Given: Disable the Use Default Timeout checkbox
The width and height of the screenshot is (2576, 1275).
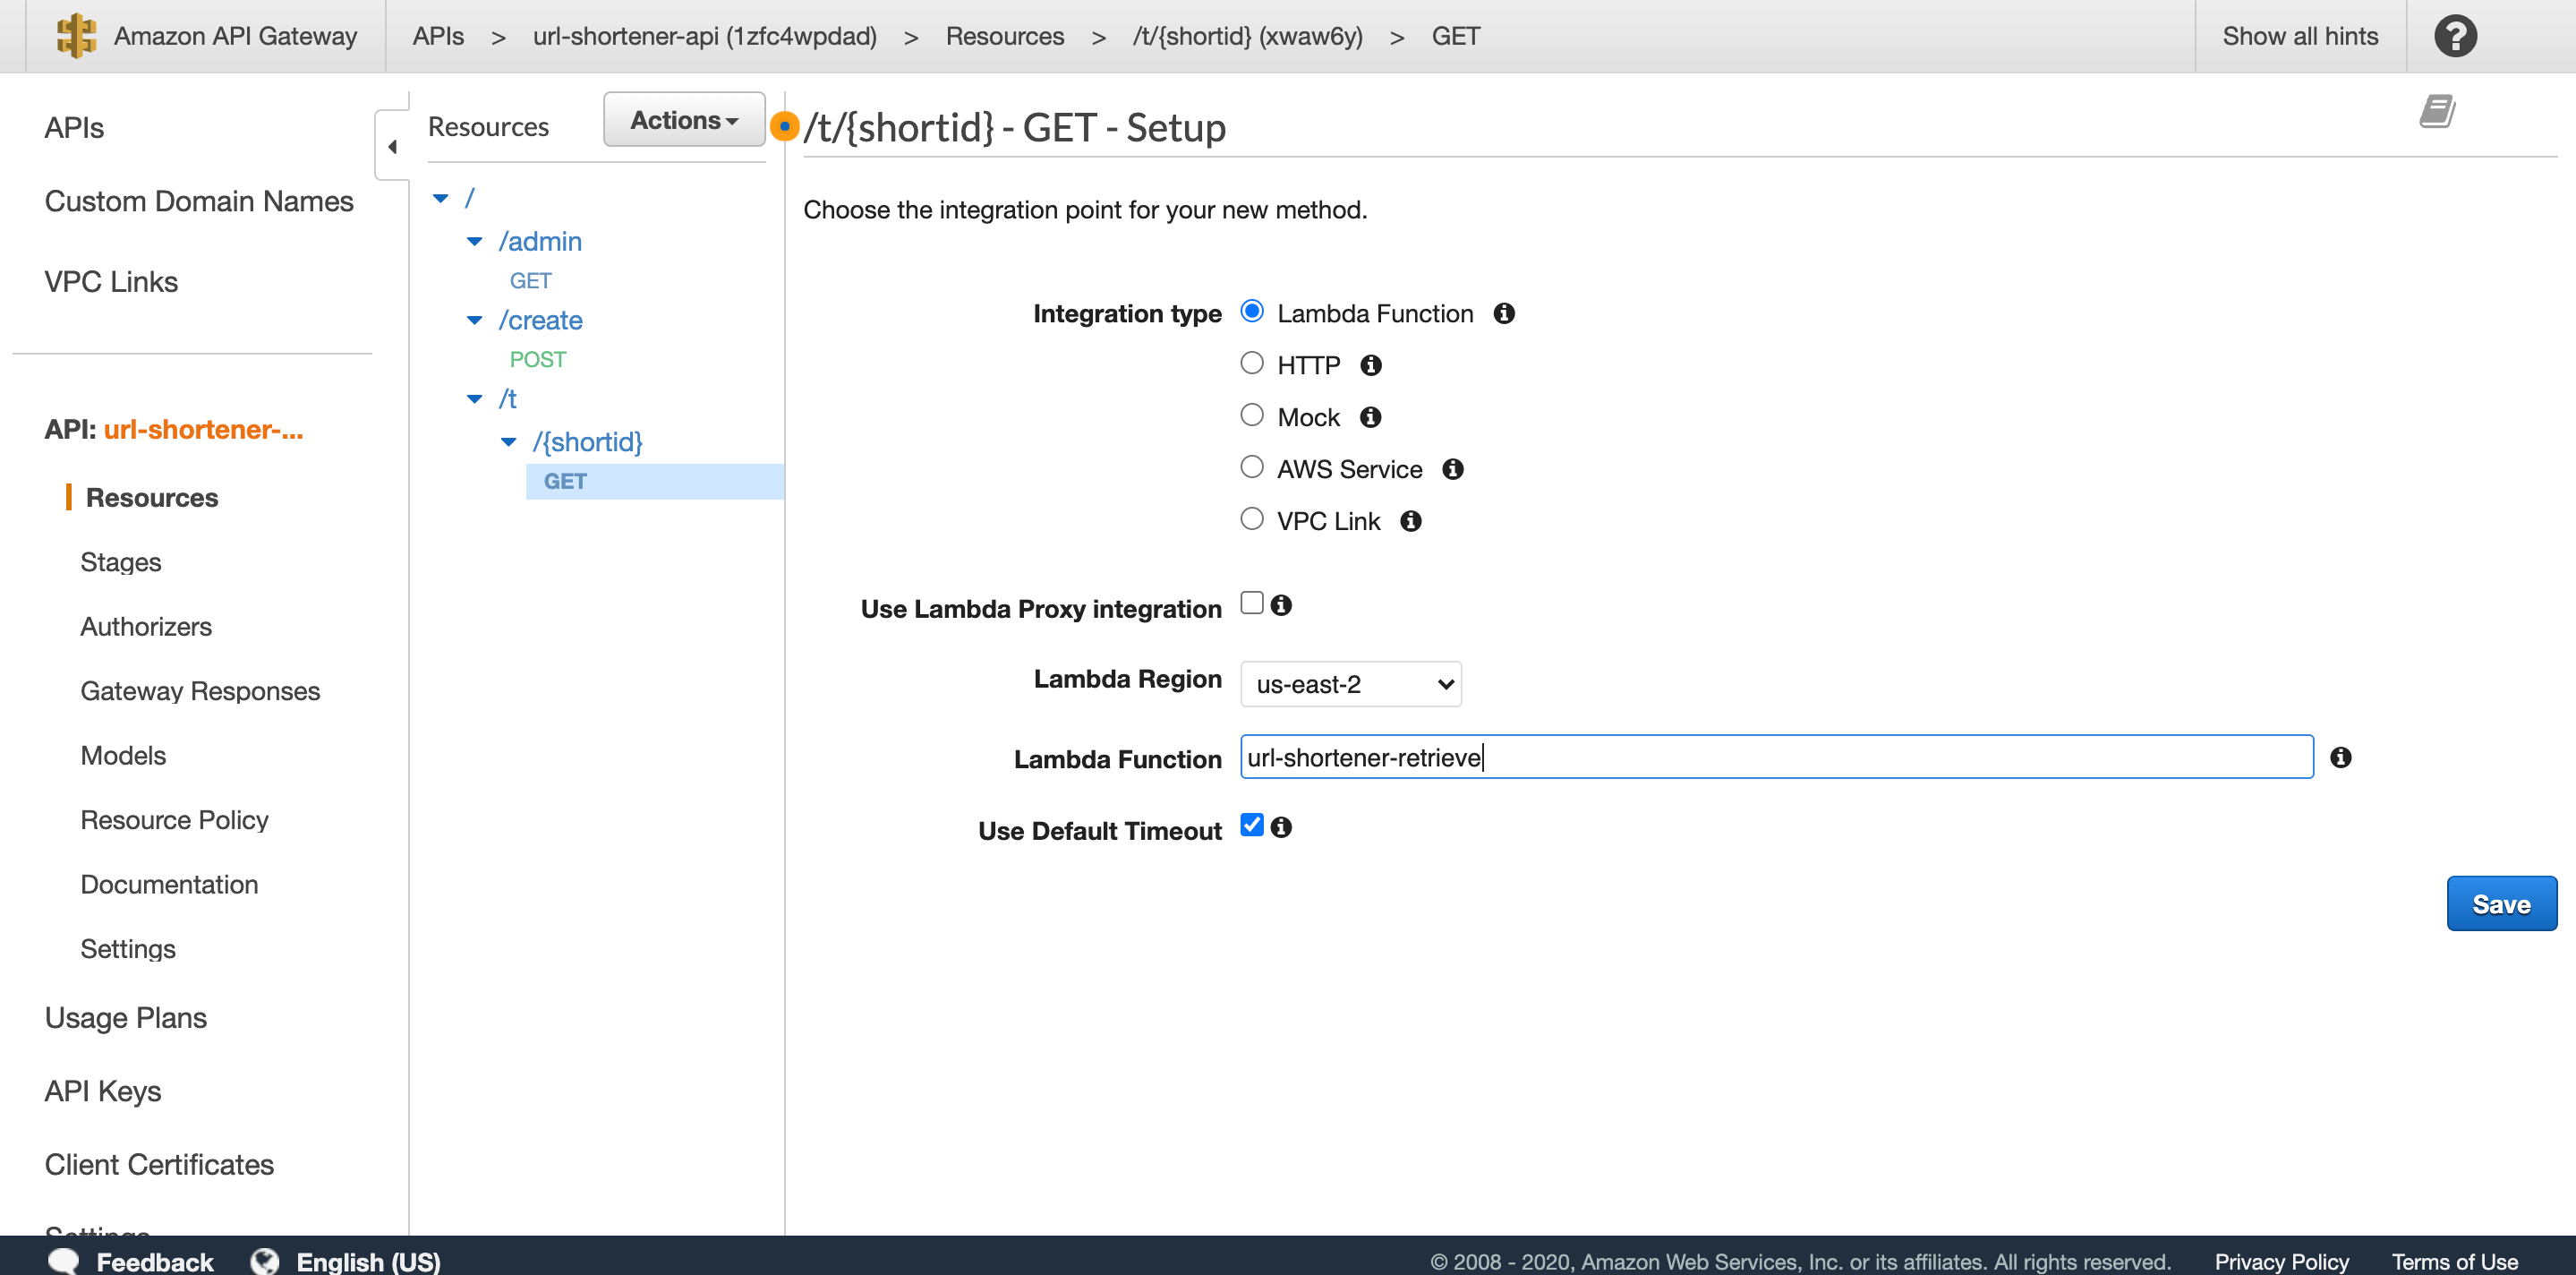Looking at the screenshot, I should click(x=1251, y=825).
